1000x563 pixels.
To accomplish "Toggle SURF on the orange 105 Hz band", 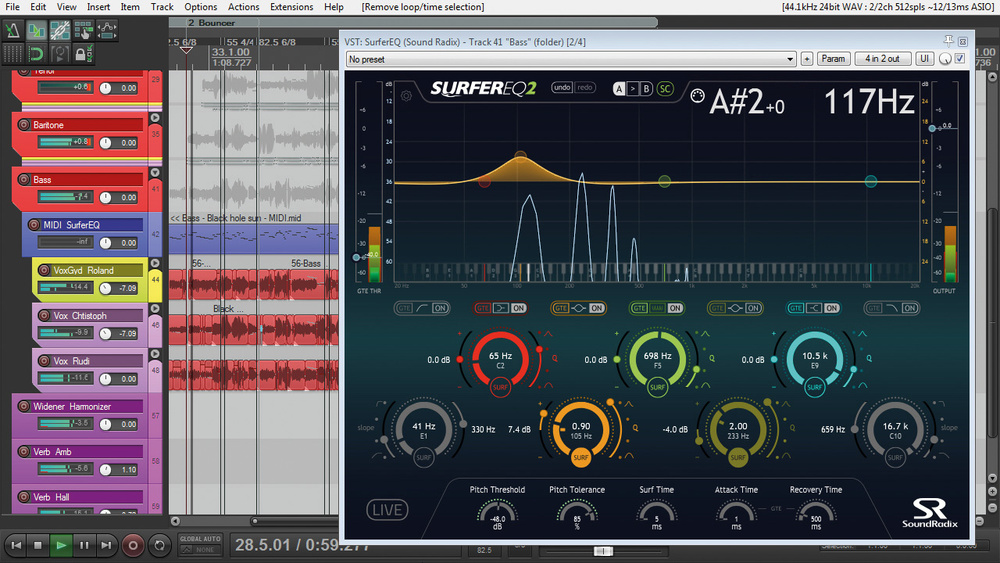I will tap(581, 458).
